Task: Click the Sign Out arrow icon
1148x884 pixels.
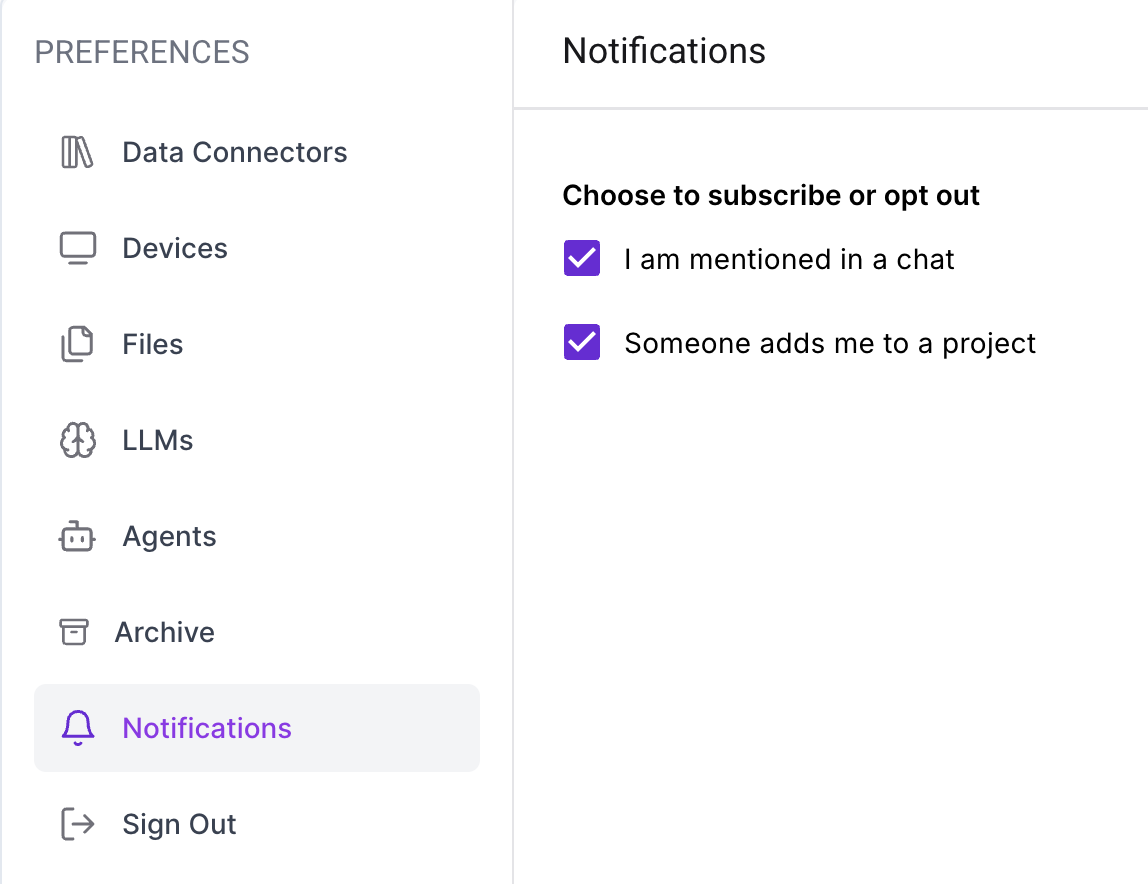Action: (x=77, y=824)
